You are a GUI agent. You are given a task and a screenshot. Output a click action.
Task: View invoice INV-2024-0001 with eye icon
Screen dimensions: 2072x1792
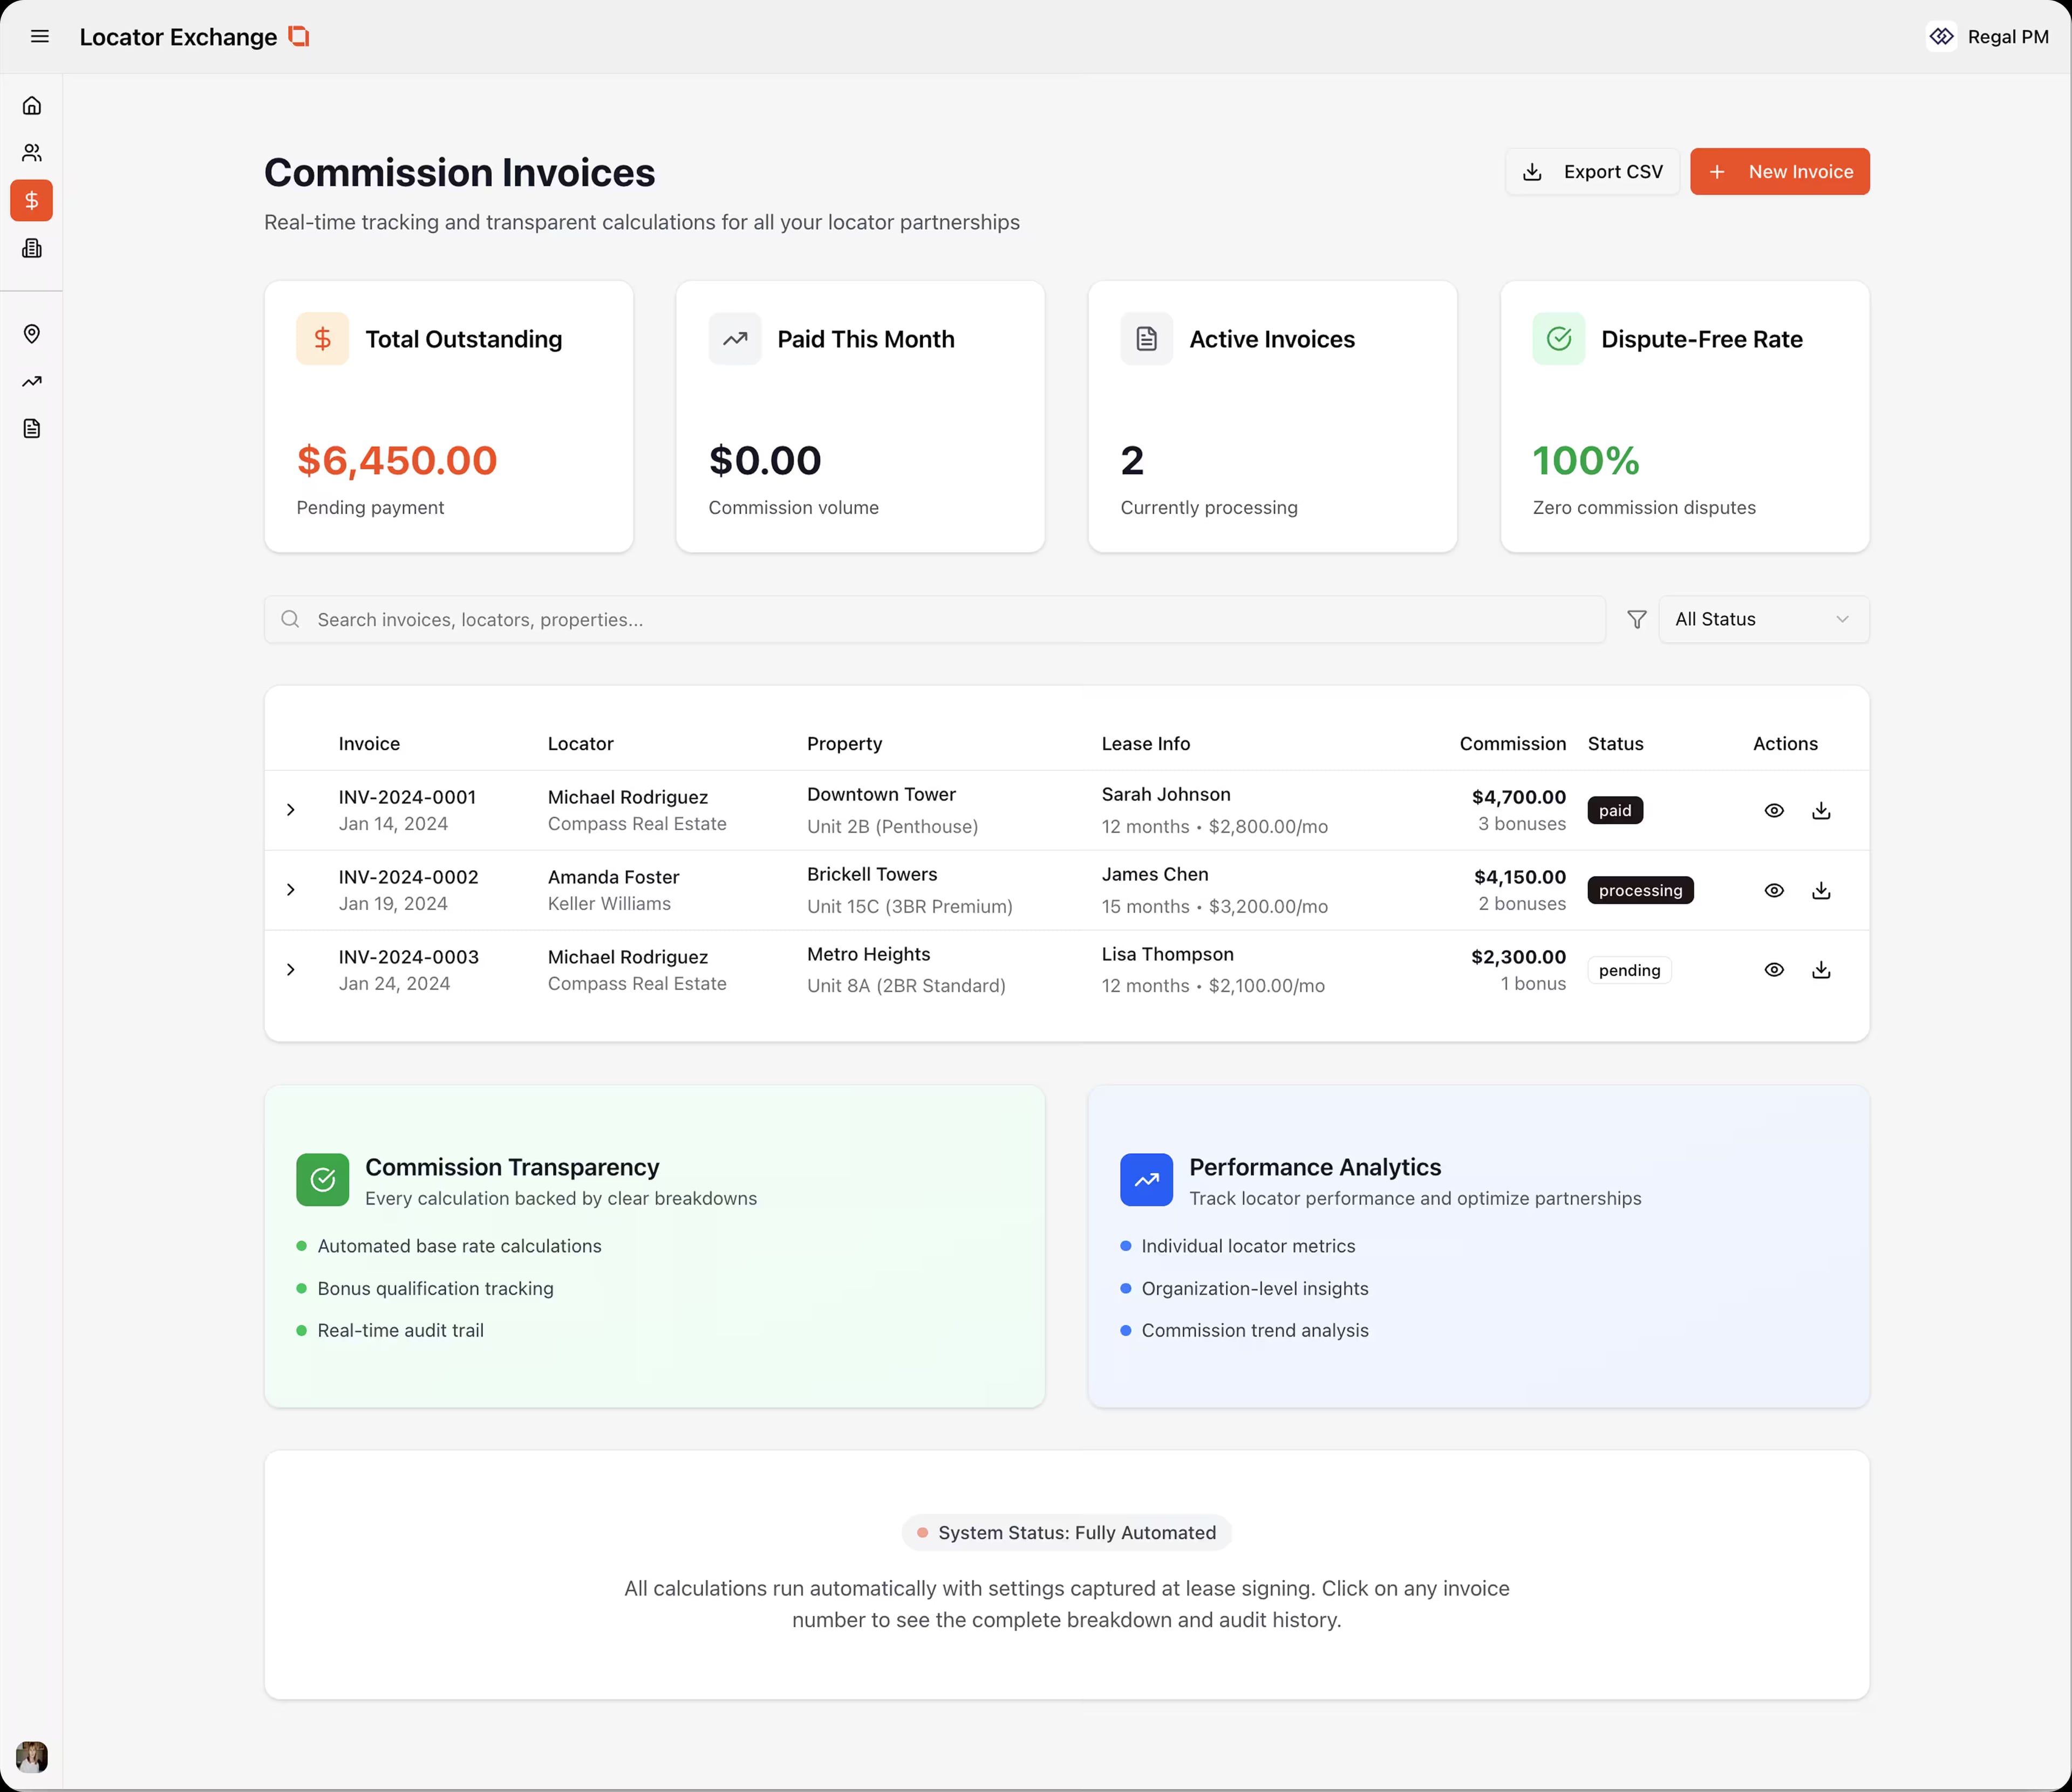point(1774,811)
